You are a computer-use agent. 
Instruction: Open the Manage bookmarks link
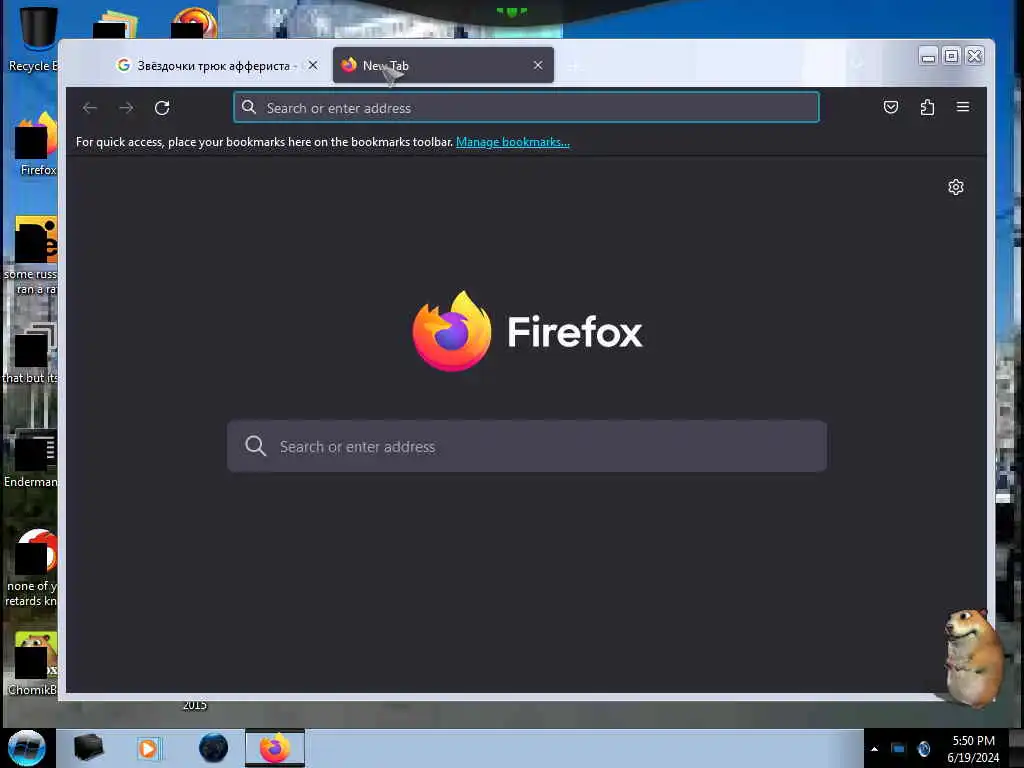(513, 142)
